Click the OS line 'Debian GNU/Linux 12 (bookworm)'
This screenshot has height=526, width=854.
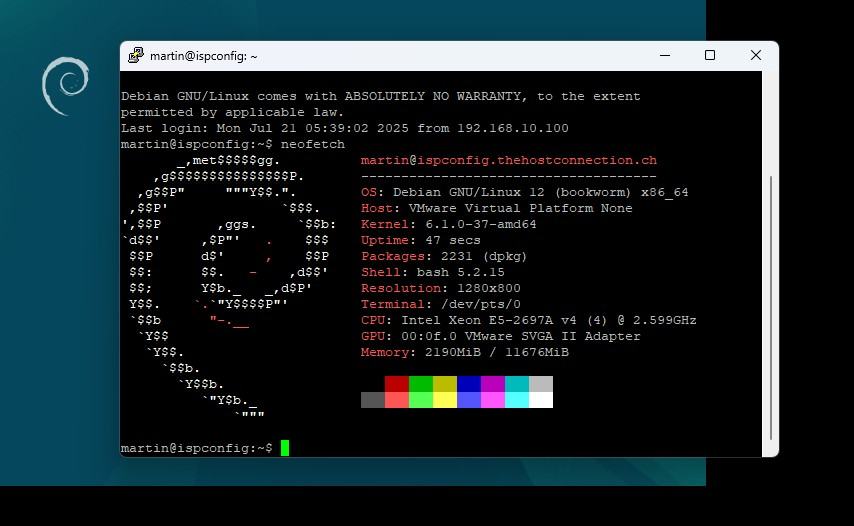(512, 193)
